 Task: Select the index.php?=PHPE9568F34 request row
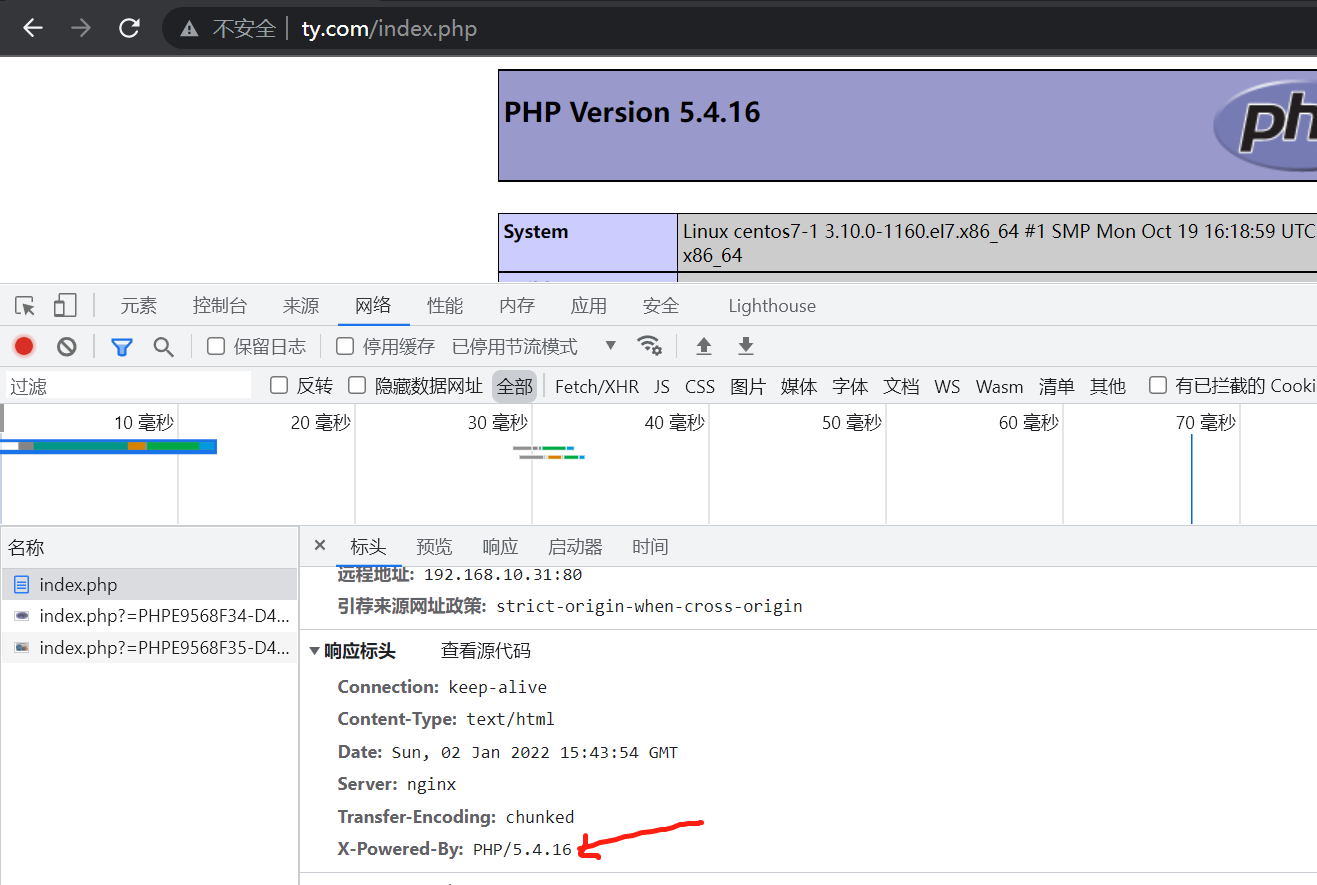[x=149, y=616]
